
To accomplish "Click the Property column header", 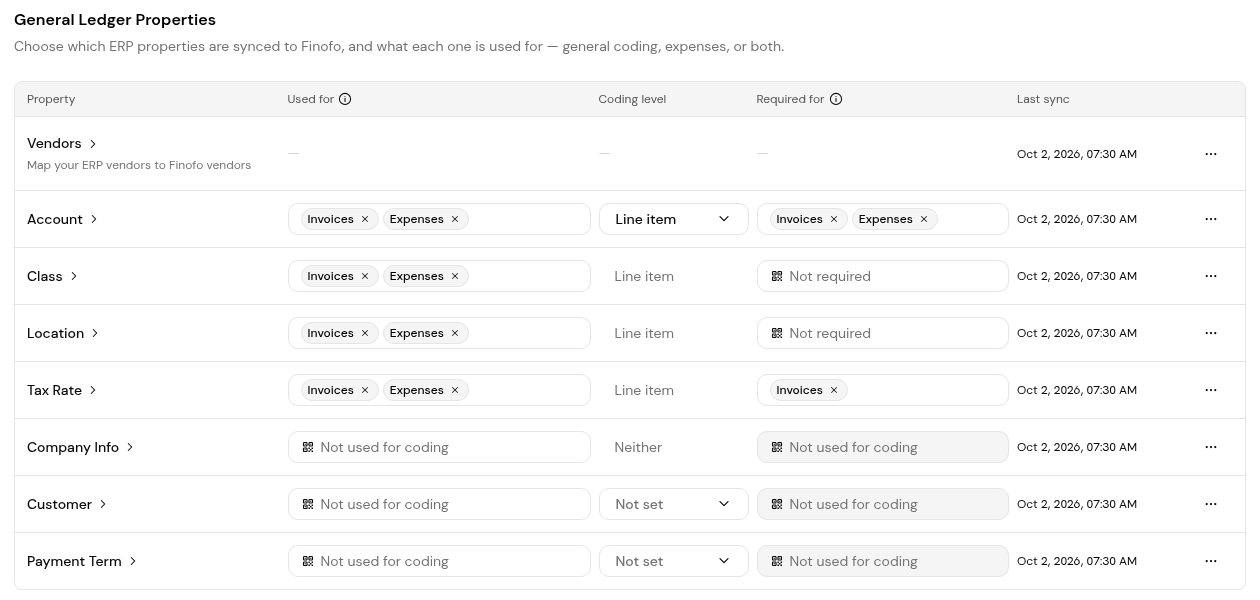I will pyautogui.click(x=51, y=99).
